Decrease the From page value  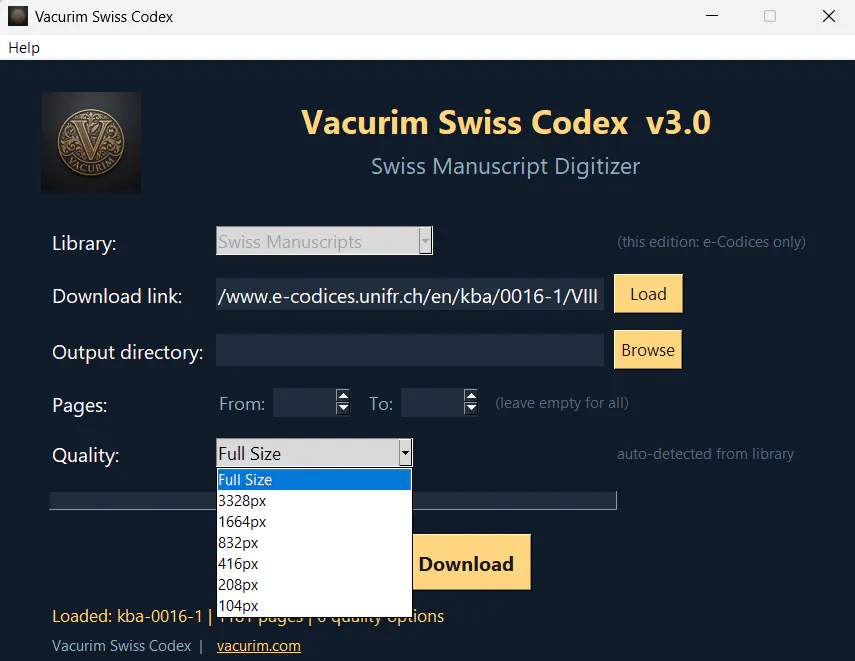(x=343, y=408)
